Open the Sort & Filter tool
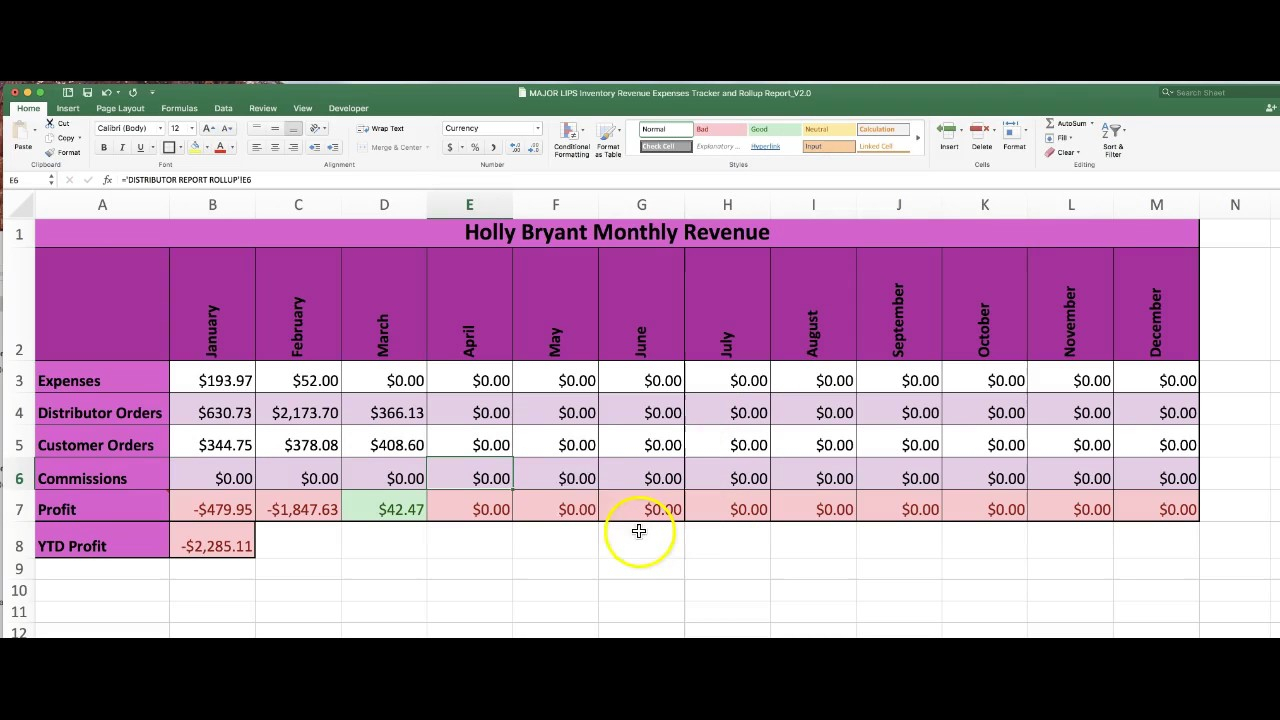This screenshot has height=720, width=1280. point(1113,137)
